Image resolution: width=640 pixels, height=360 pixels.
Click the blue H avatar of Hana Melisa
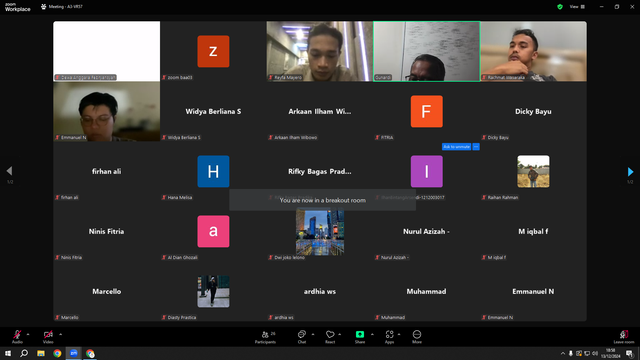point(213,171)
